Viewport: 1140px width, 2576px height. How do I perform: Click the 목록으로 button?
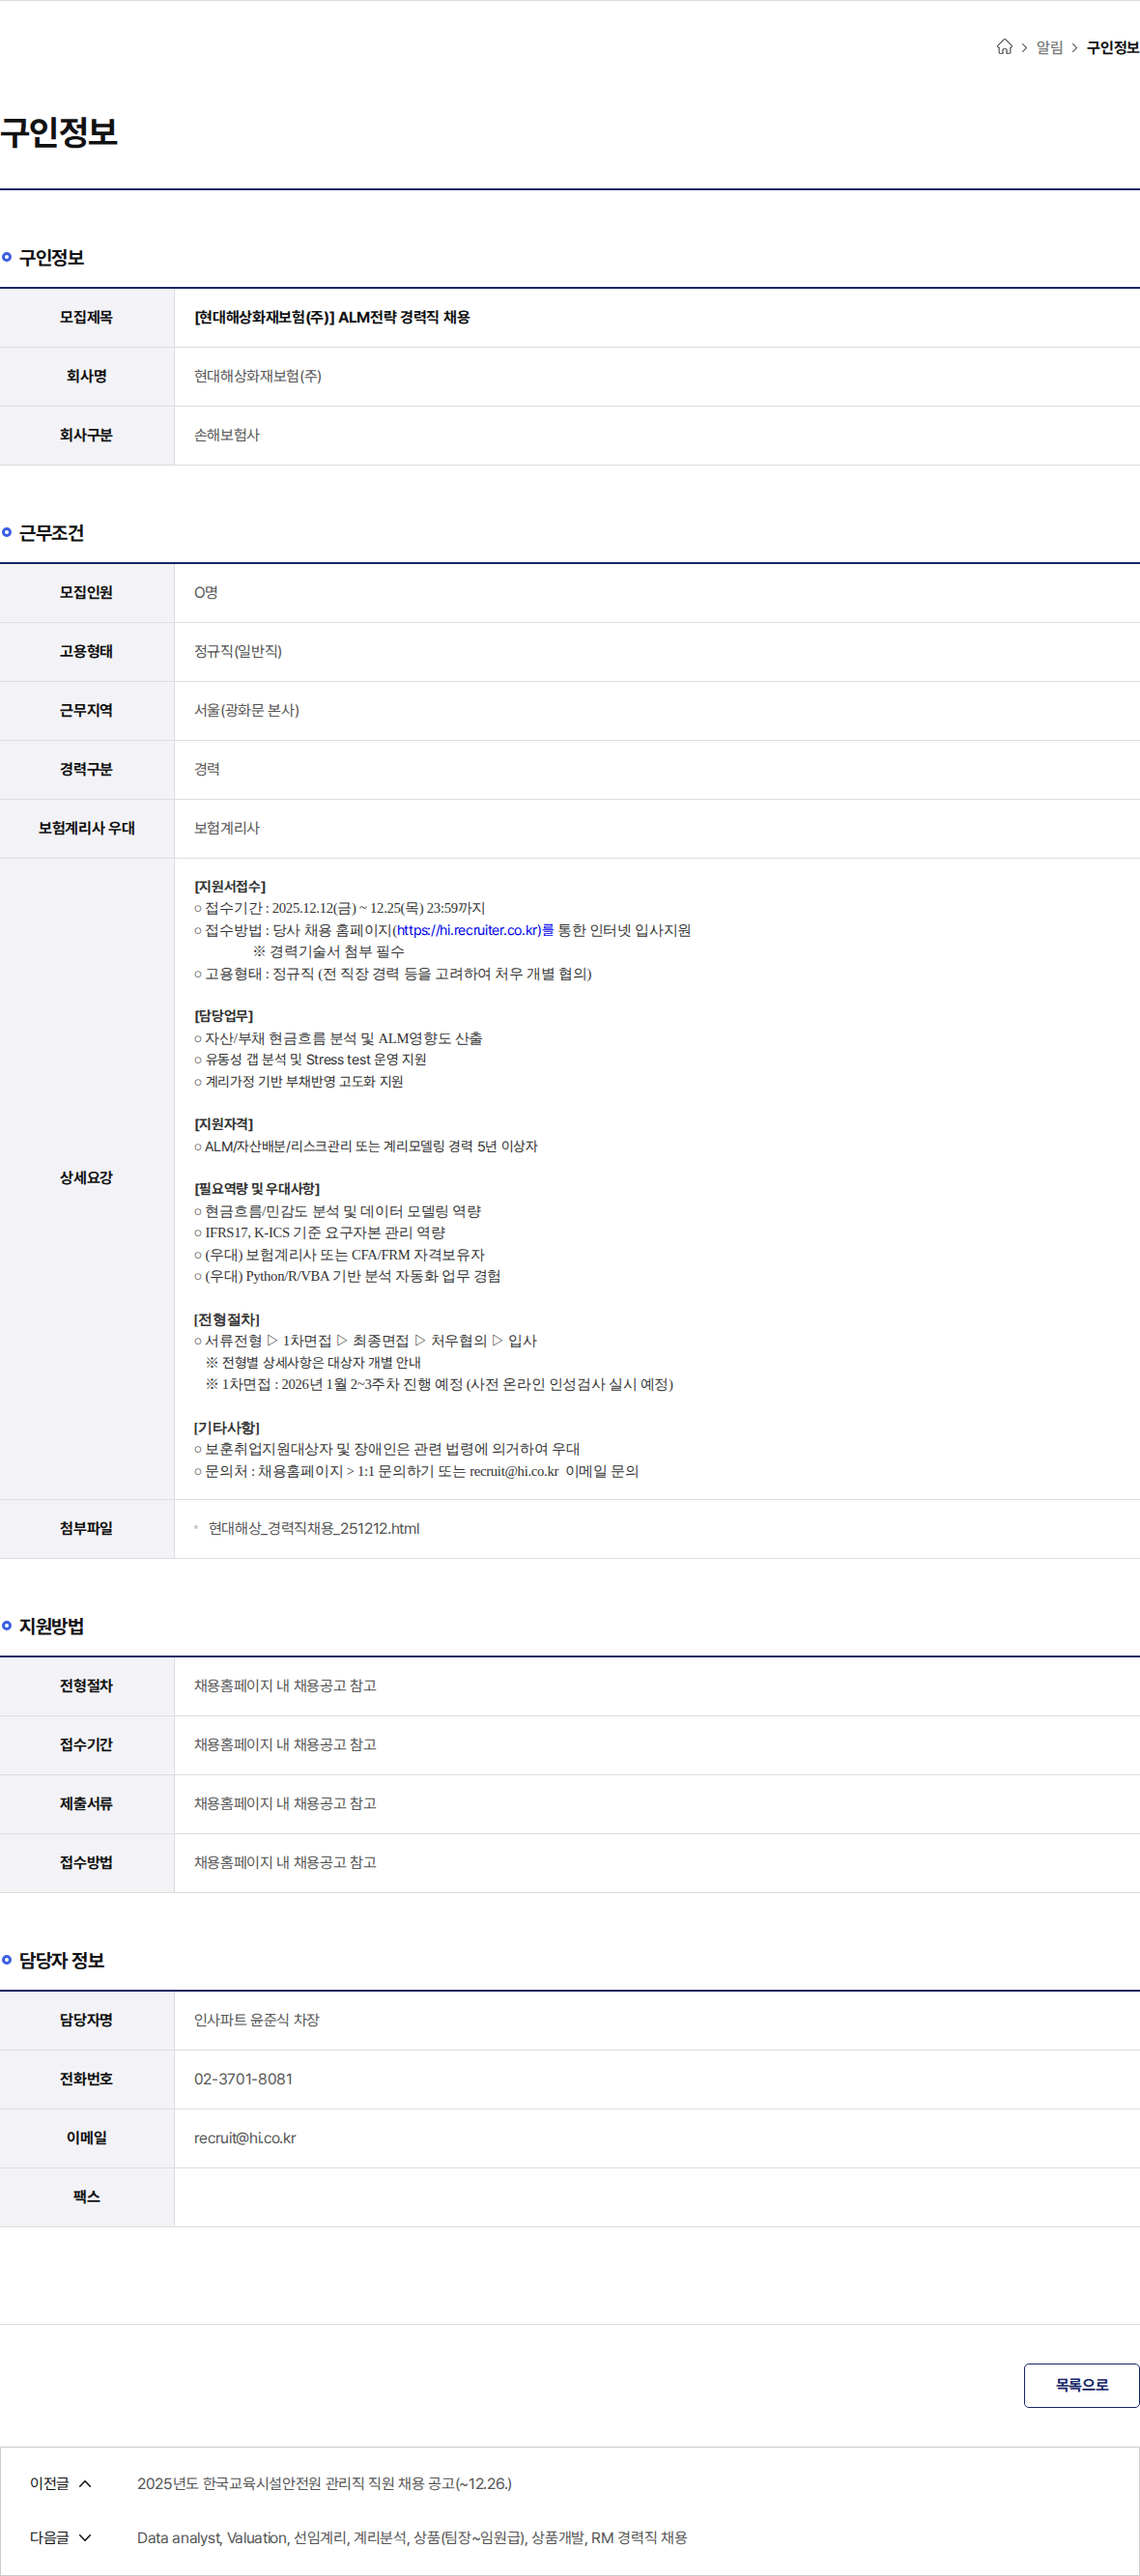coord(1081,2385)
